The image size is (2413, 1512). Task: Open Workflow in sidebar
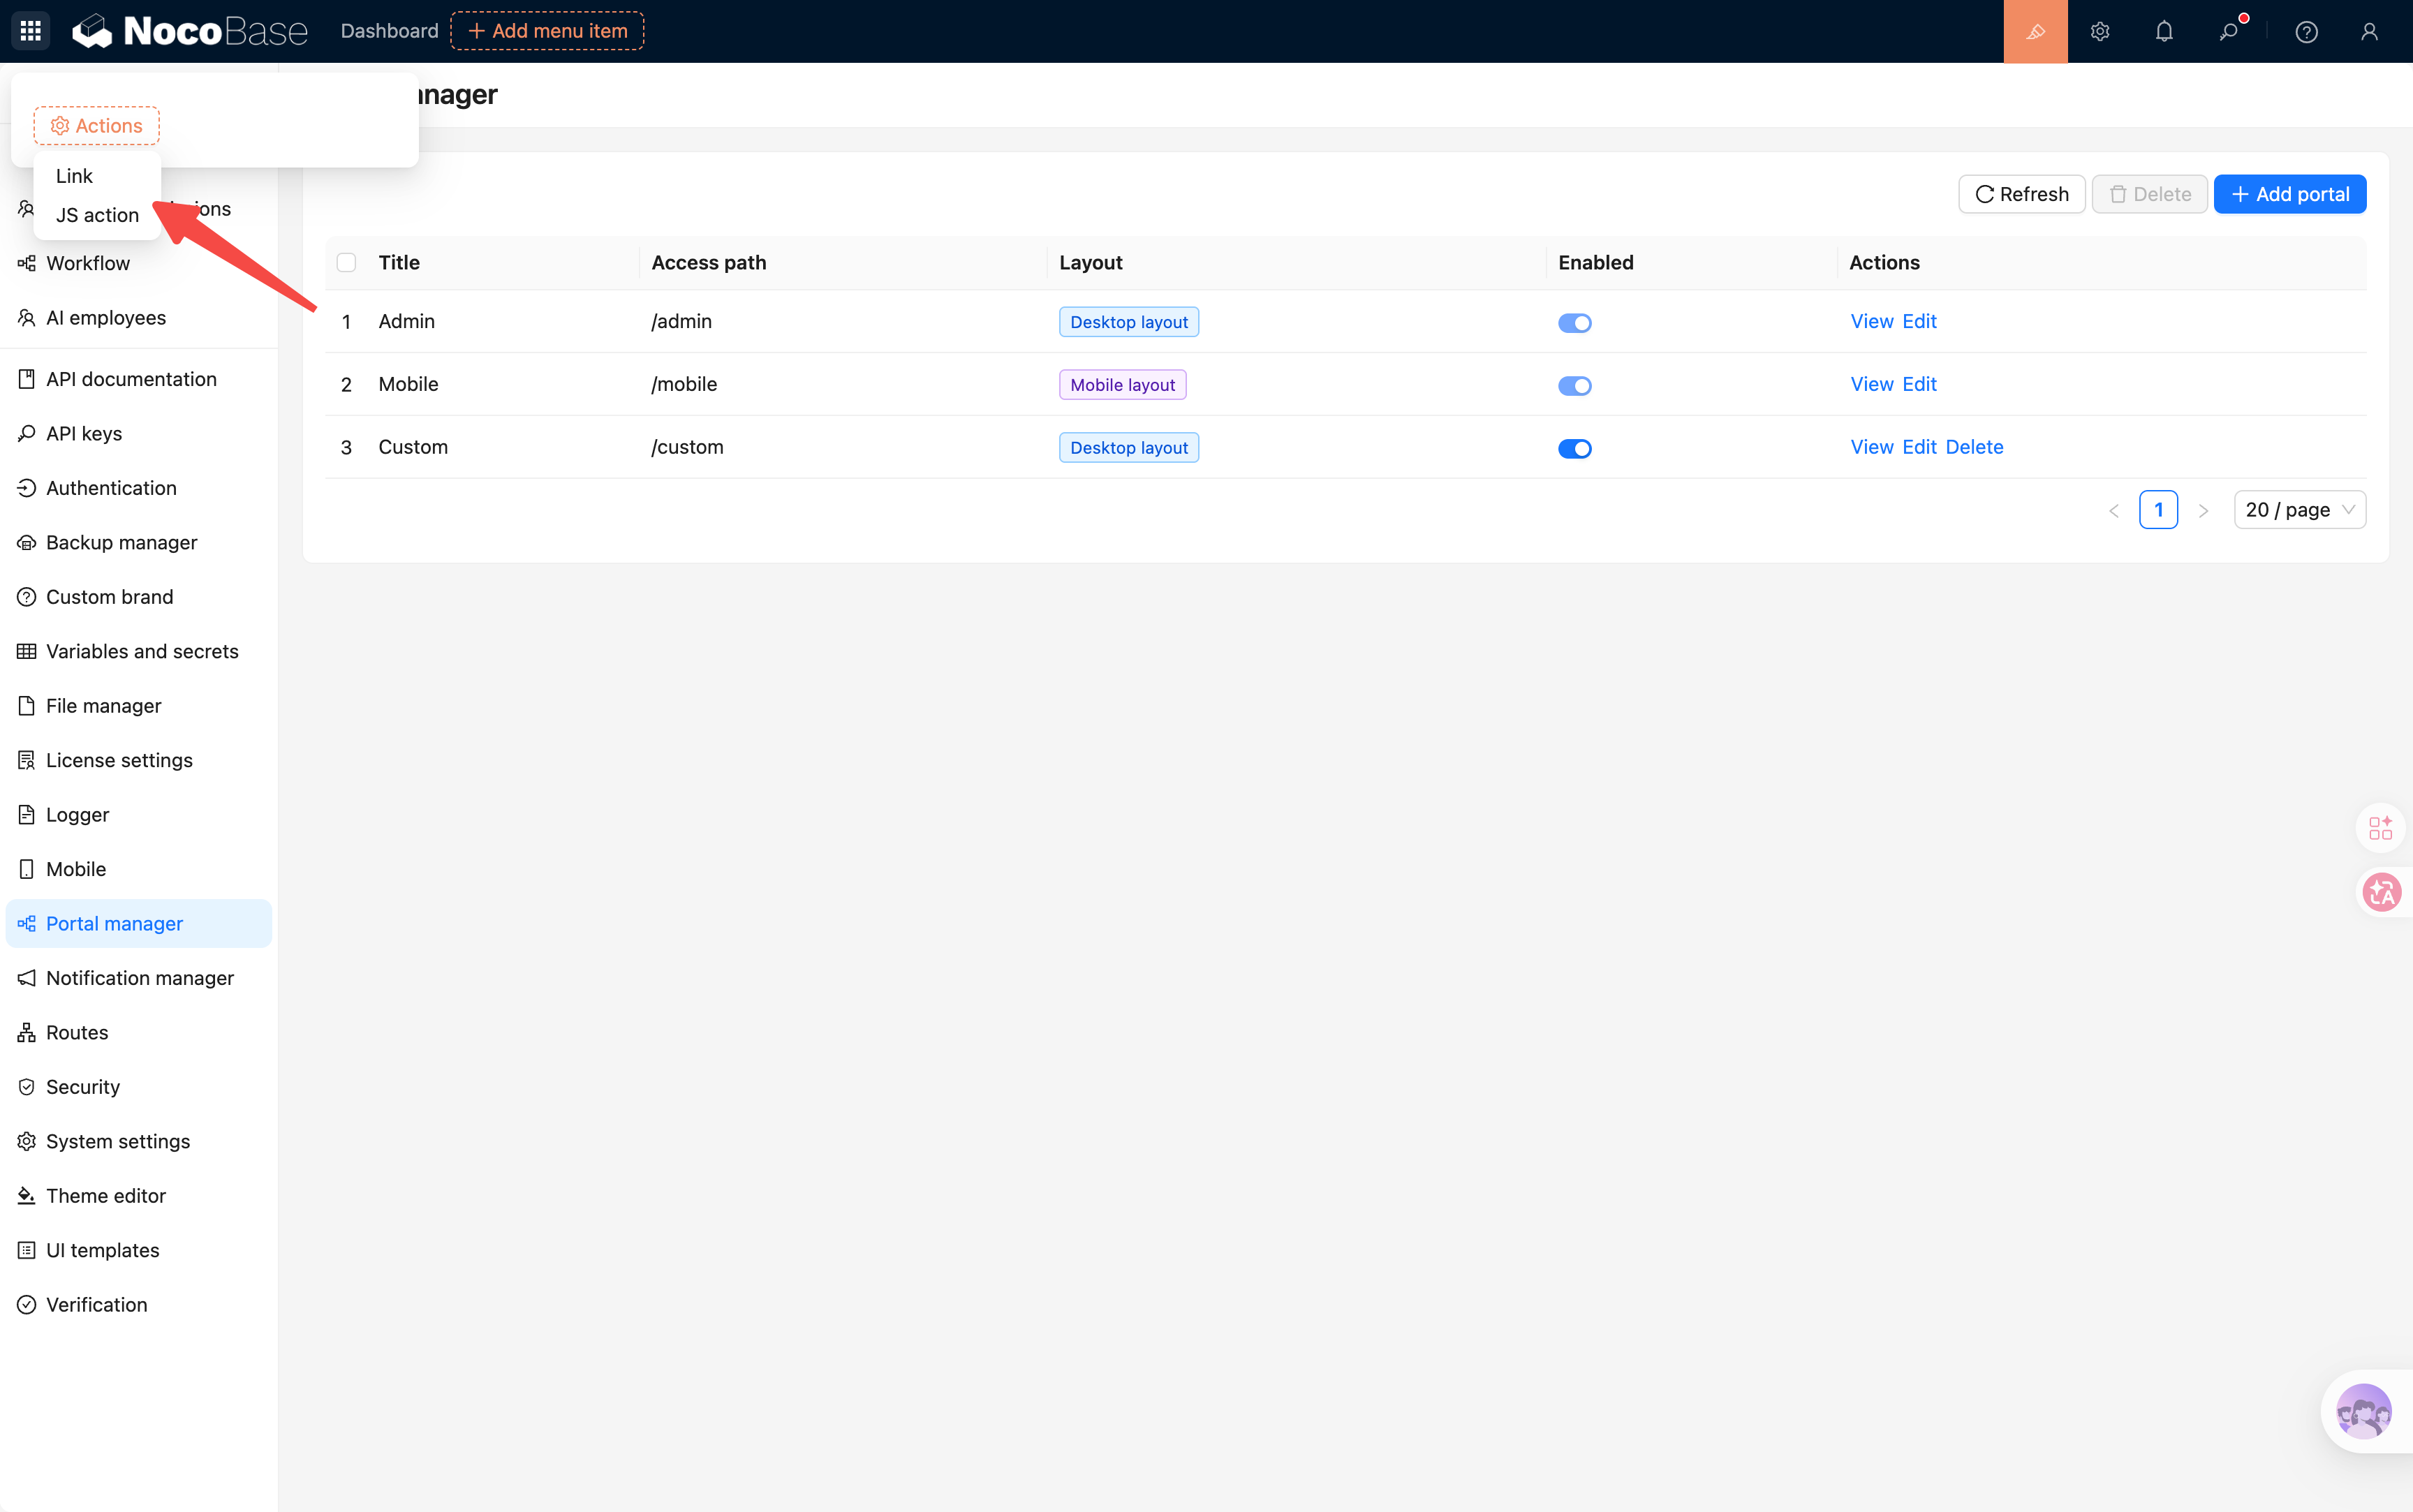pos(138,263)
